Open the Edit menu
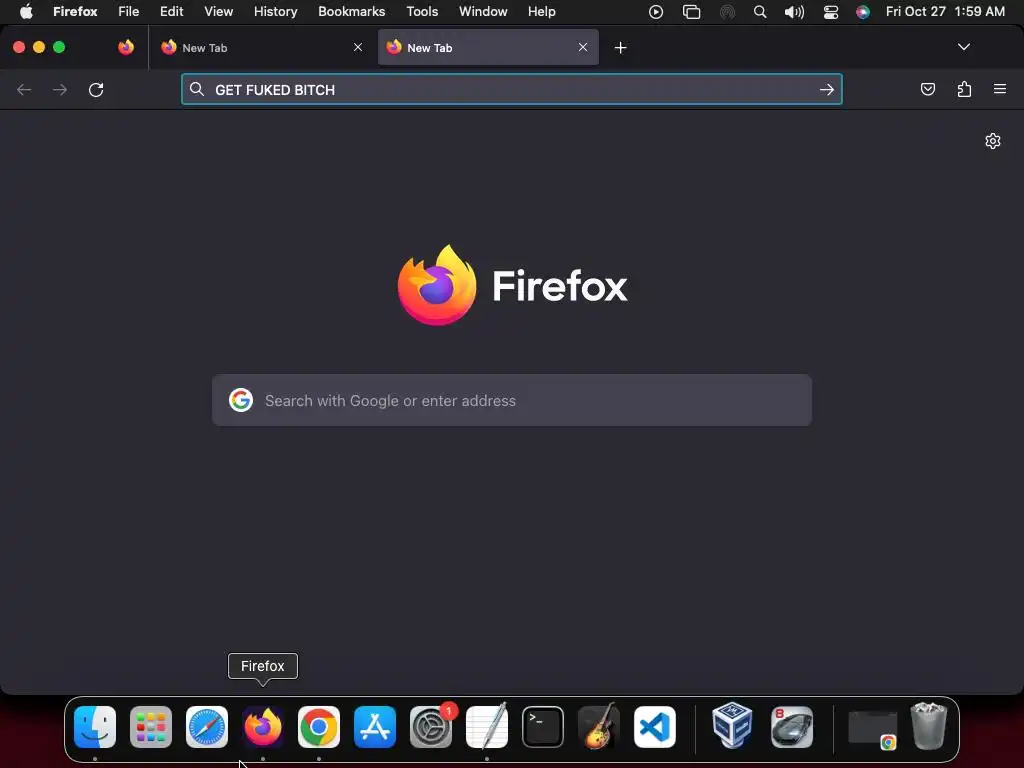 pyautogui.click(x=172, y=12)
